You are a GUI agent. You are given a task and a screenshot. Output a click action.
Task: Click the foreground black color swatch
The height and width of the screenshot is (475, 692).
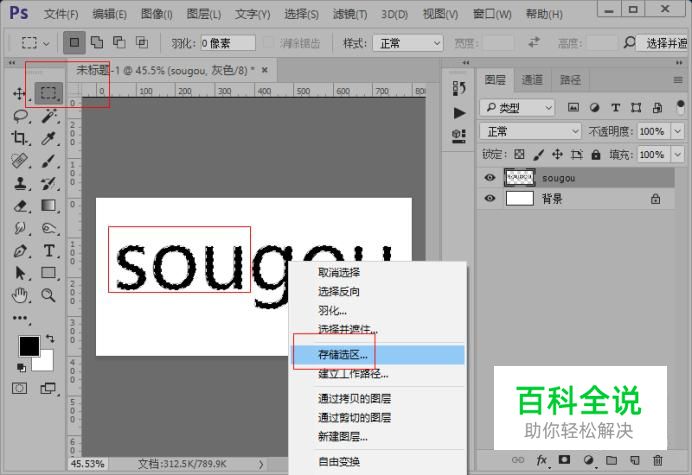click(29, 346)
